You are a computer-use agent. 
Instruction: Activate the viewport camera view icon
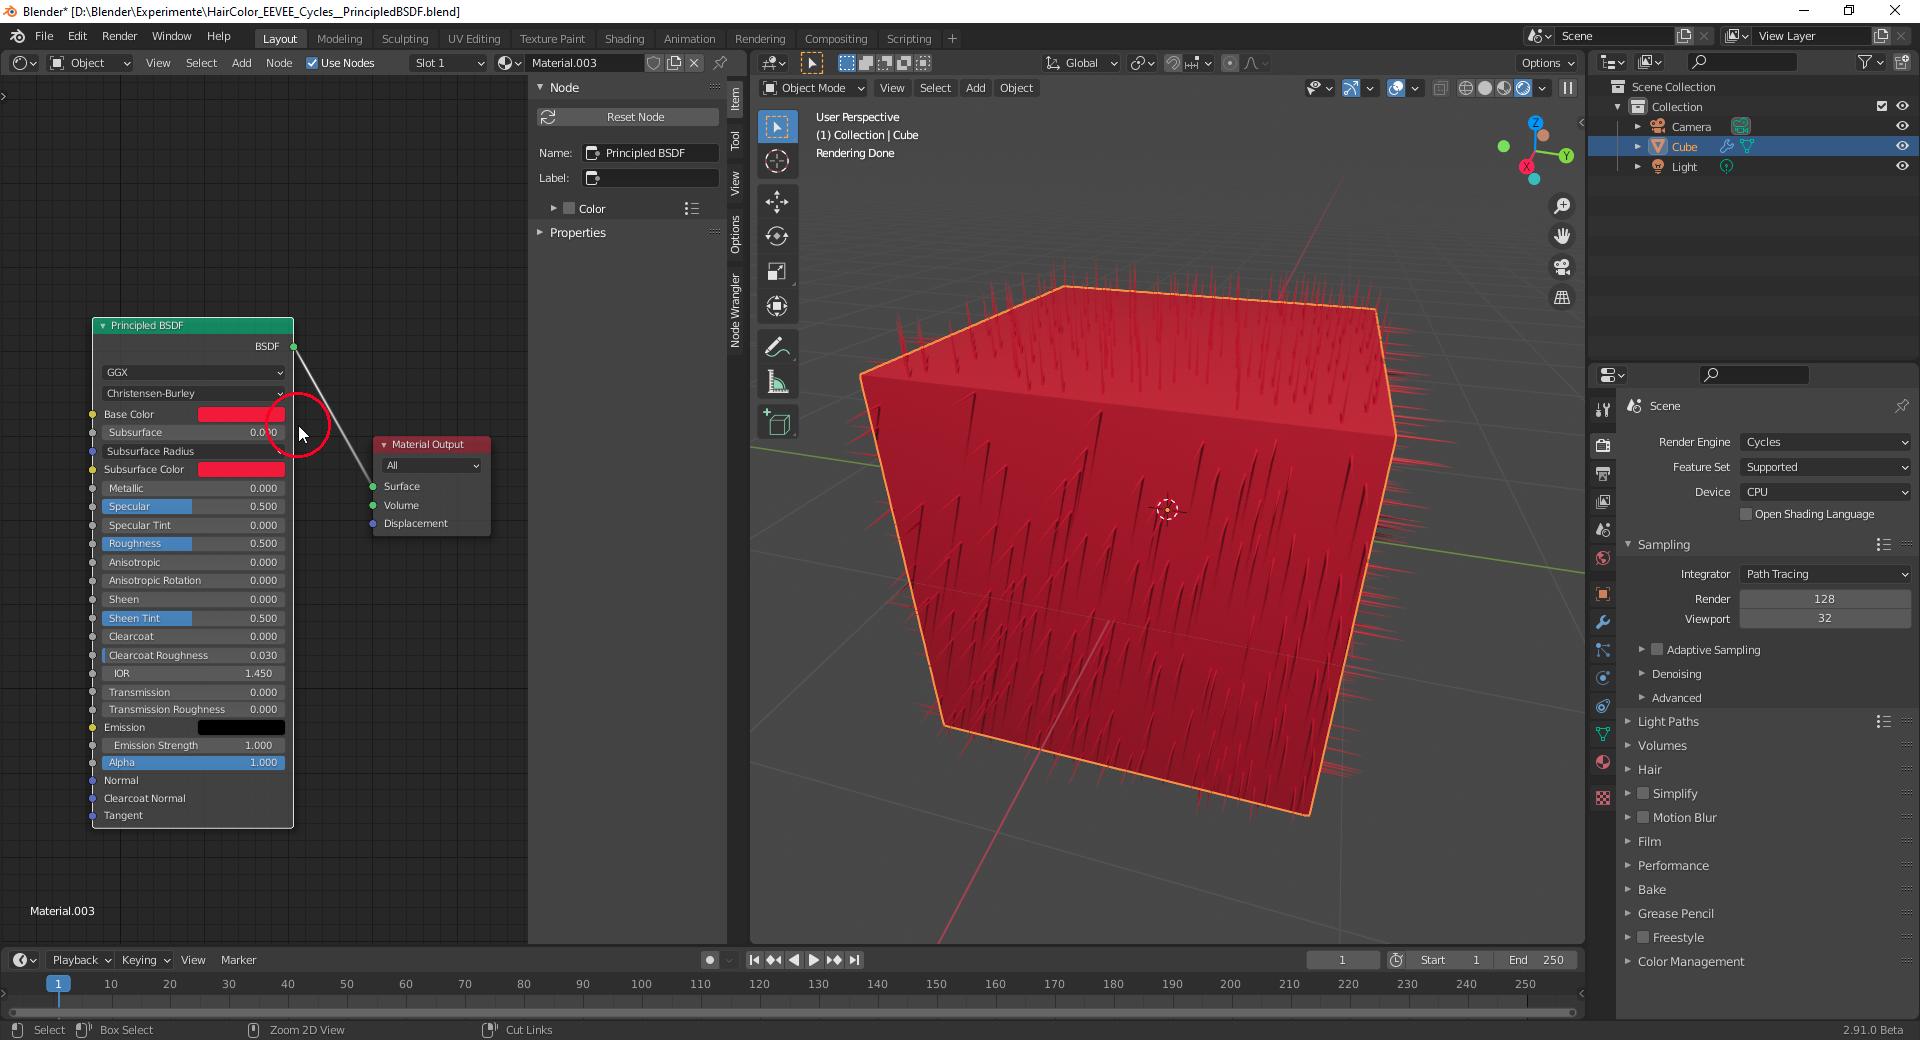point(1561,267)
